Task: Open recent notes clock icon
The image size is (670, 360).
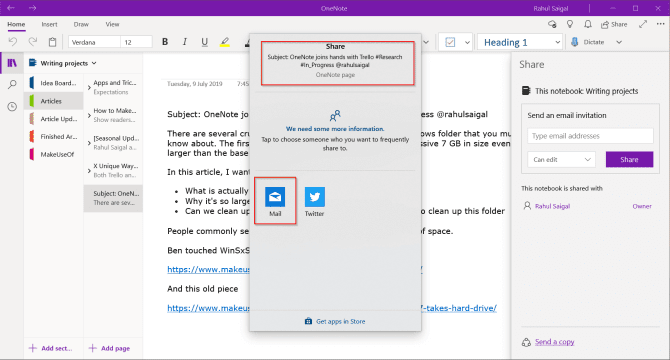Action: [12, 106]
